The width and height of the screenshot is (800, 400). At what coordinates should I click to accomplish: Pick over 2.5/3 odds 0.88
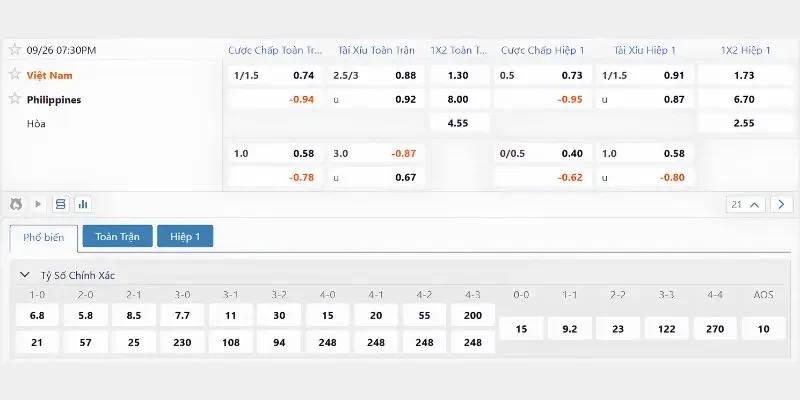(x=376, y=76)
